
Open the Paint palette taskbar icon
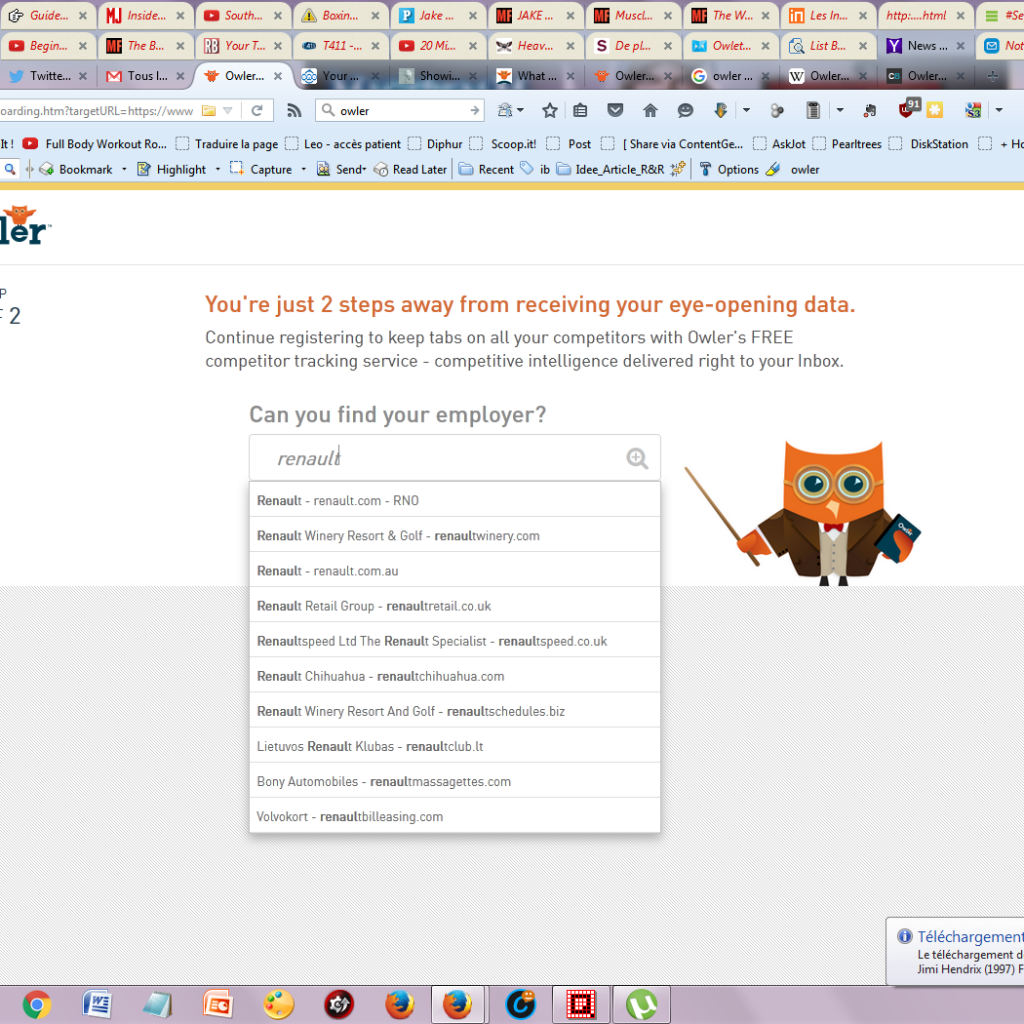279,1004
